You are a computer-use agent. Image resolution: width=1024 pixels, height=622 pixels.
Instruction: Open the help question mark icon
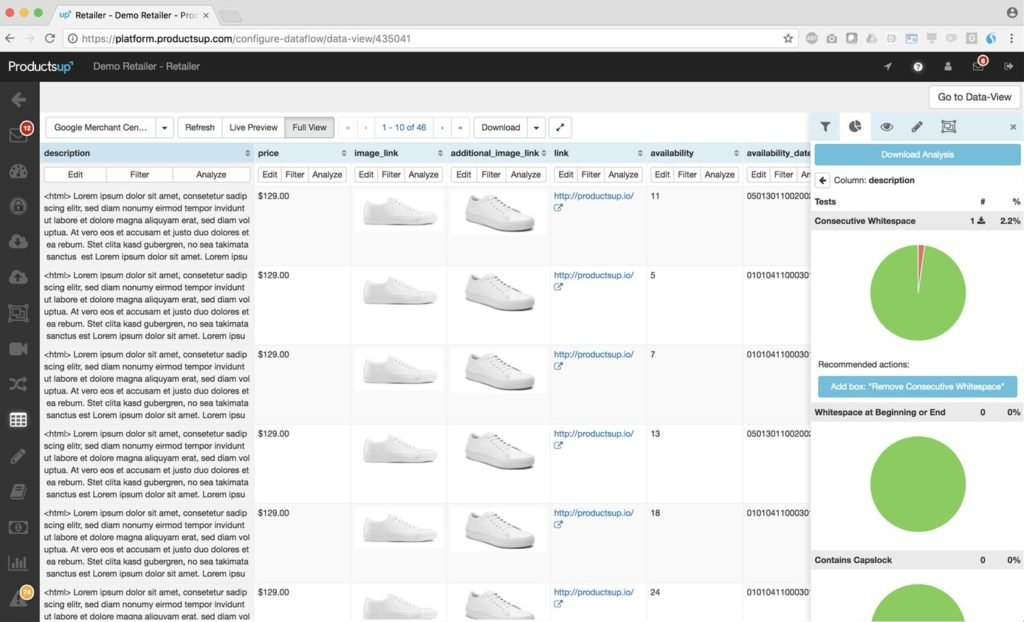click(x=918, y=67)
